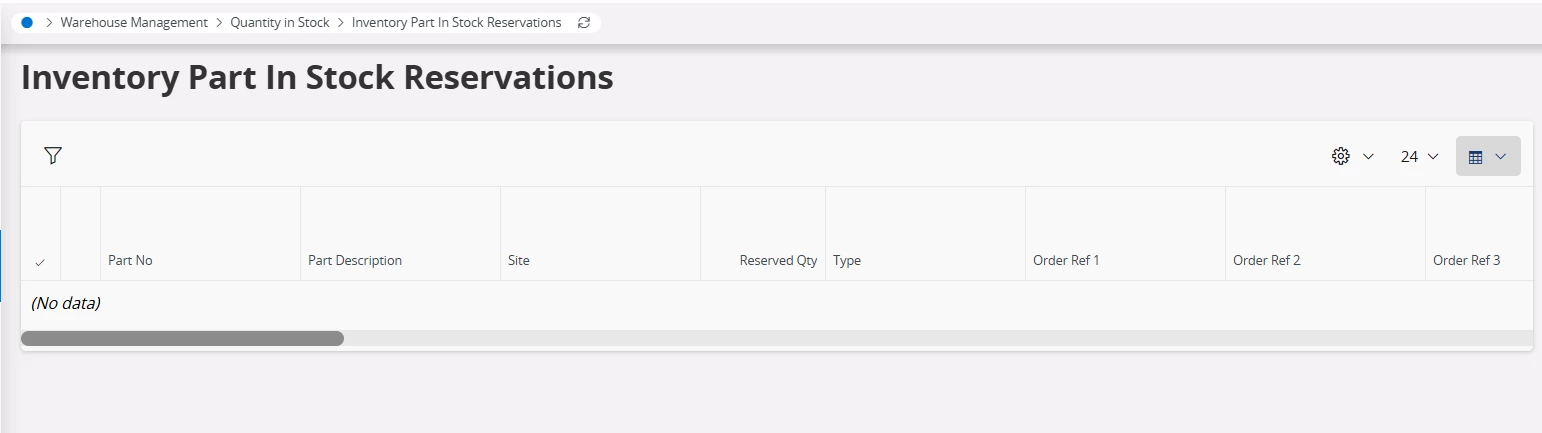This screenshot has height=433, width=1542.
Task: Click Inventory Part In Stock Reservations breadcrumb
Action: 456,22
